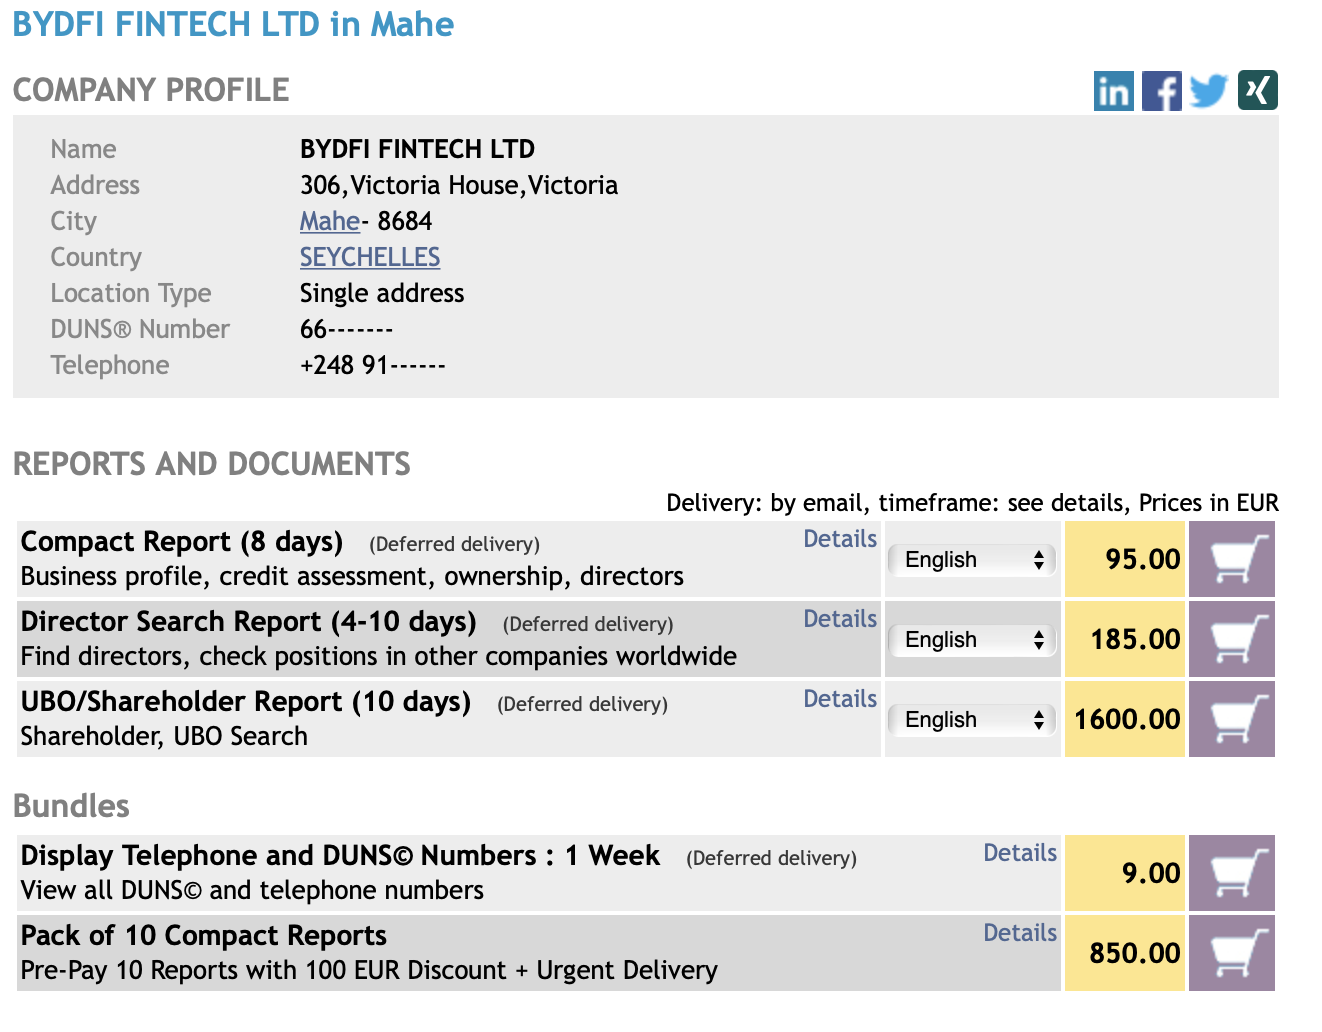View Details for Display Telephone and DUNS Numbers
Screen dimensions: 1322x1032
point(1020,853)
